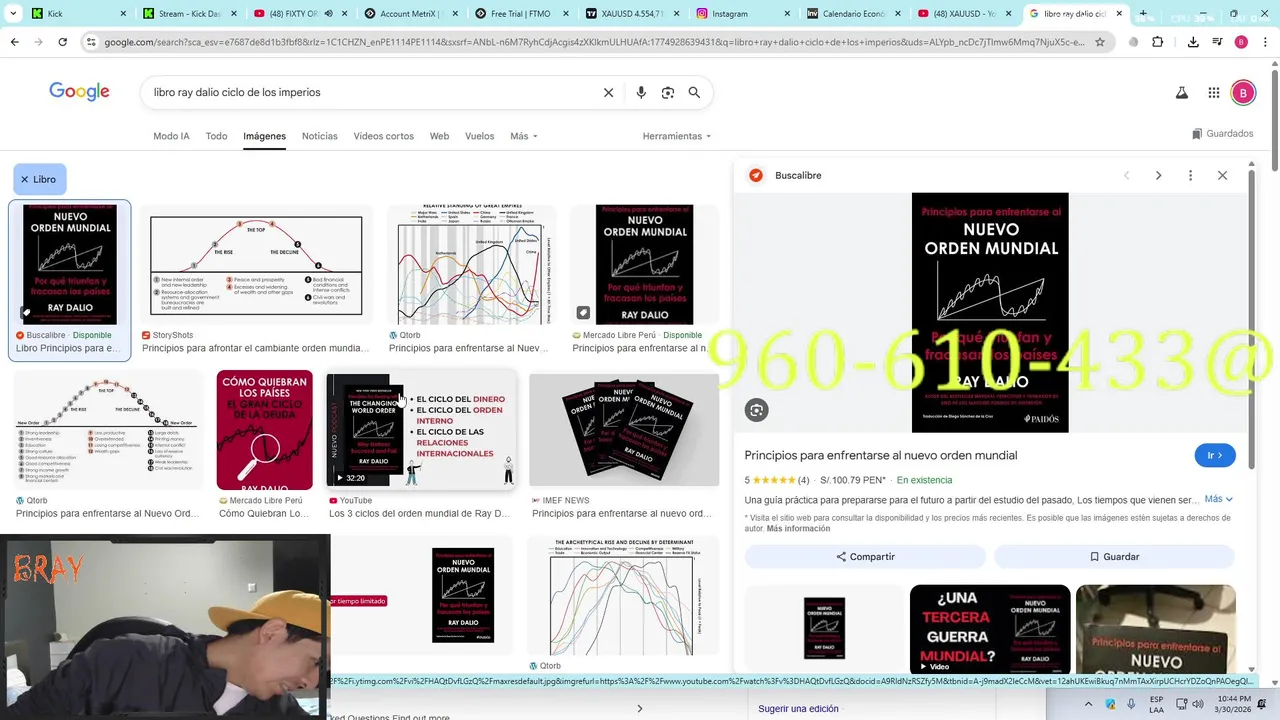Show hidden system tray icons
The height and width of the screenshot is (720, 1280).
coord(1088,704)
